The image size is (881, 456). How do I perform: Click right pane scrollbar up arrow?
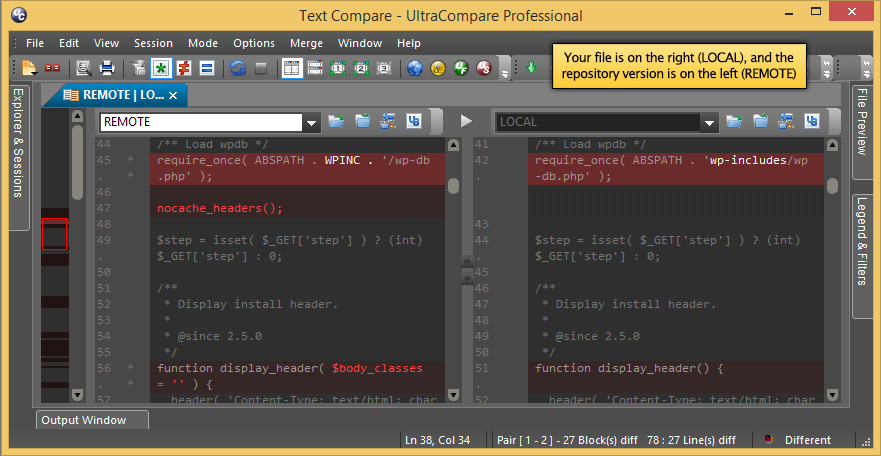(x=833, y=145)
